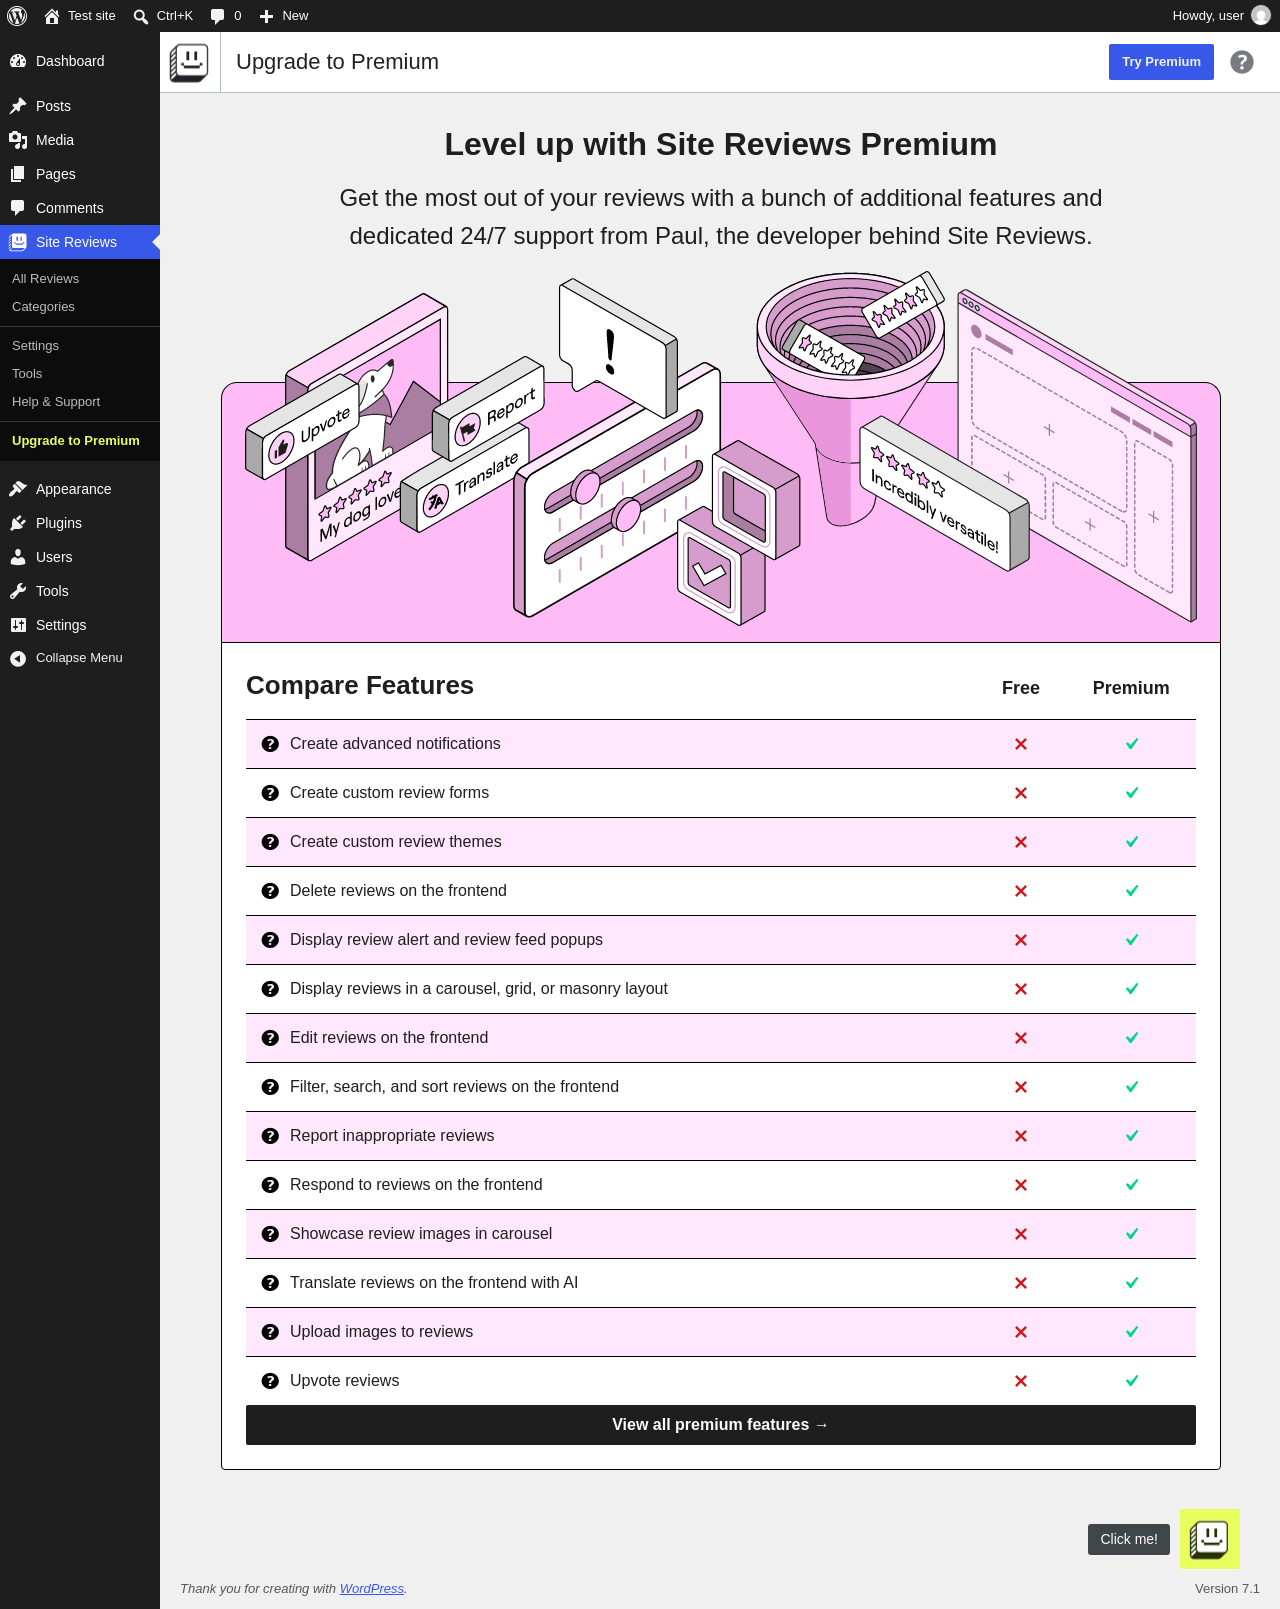Click the Test site name link
Screen dimensions: 1280x1609
coord(92,16)
